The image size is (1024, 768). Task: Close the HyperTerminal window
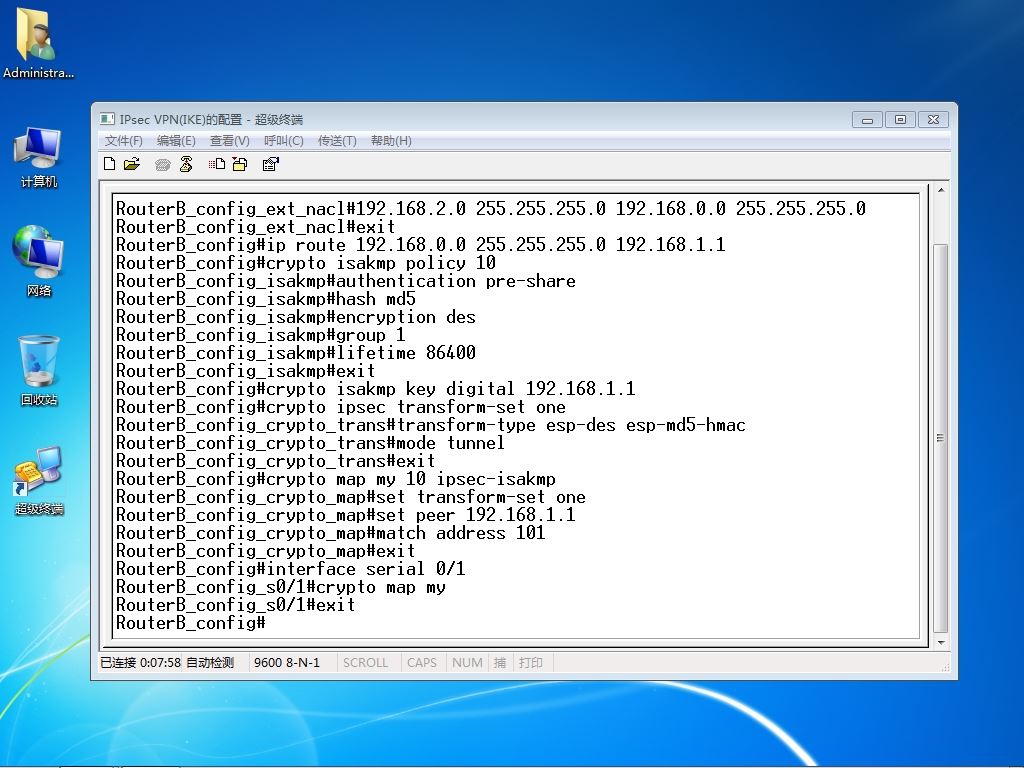click(933, 120)
